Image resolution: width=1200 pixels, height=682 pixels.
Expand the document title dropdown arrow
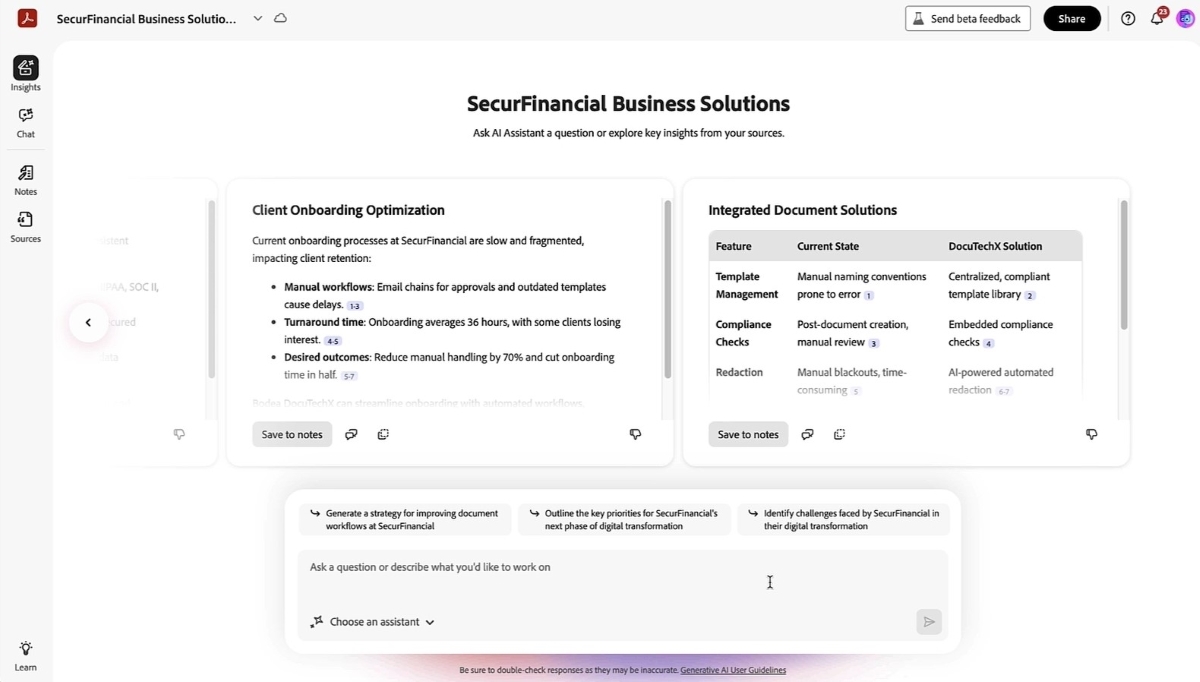pos(257,18)
